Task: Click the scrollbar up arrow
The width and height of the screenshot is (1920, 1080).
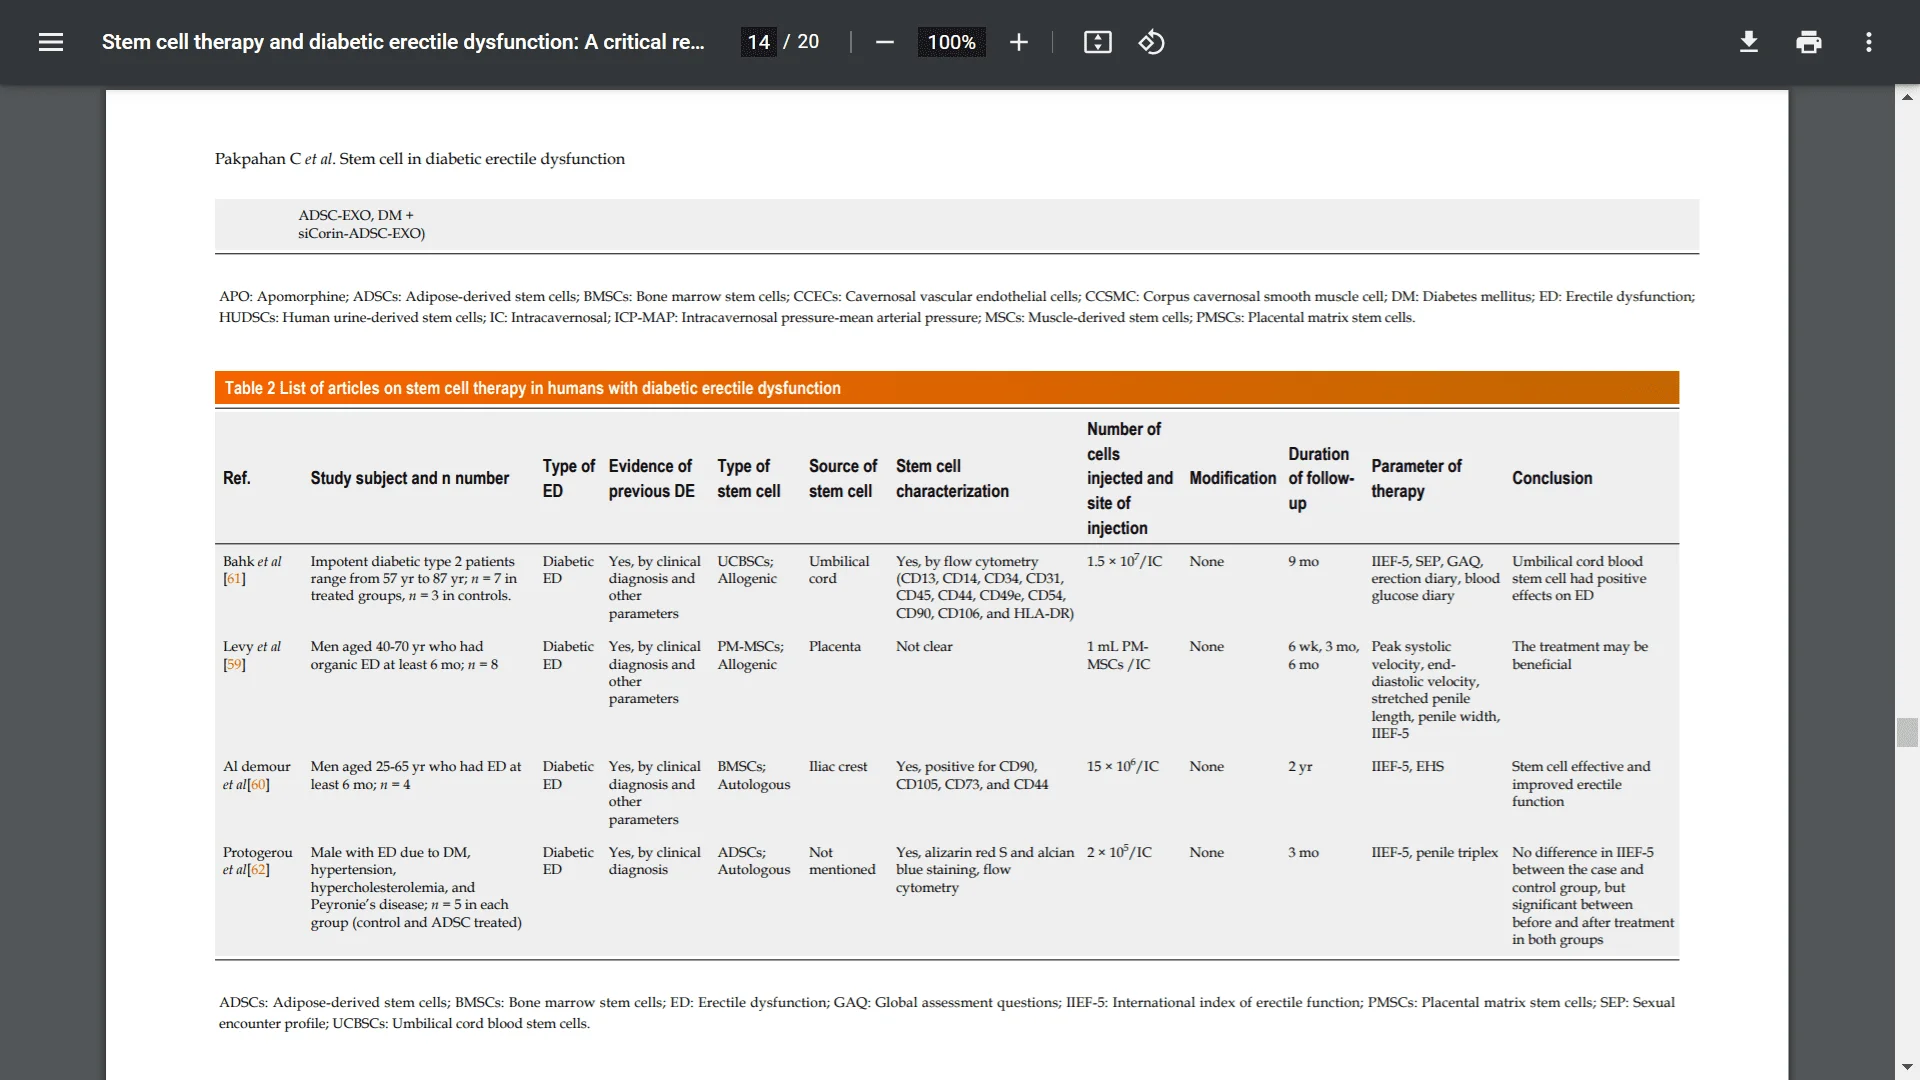Action: coord(1907,97)
